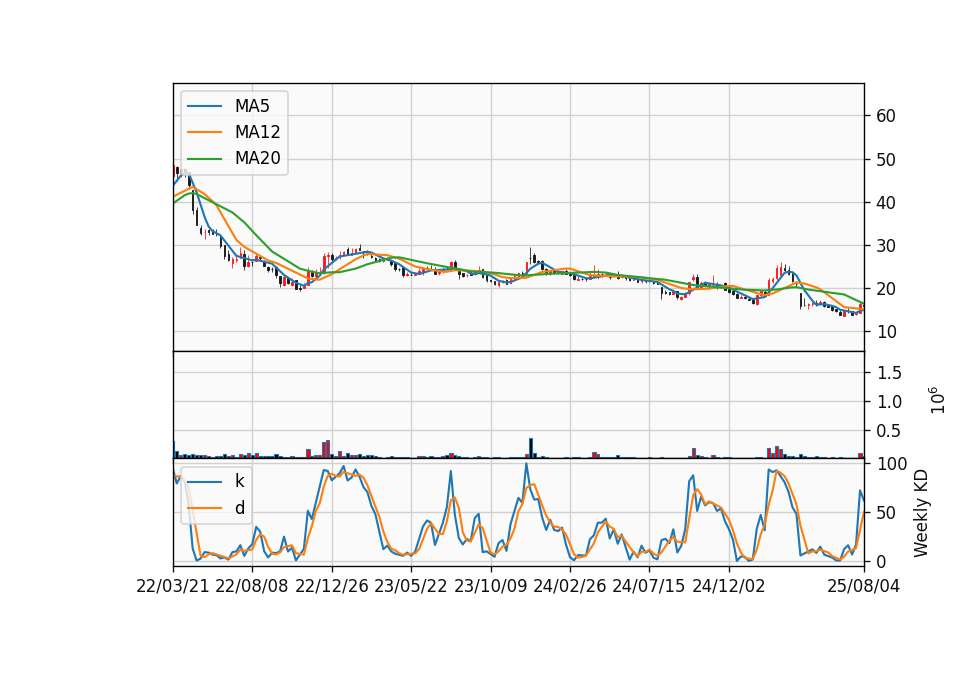Click the 22/12/26 date tick label
This screenshot has width=960, height=690.
pyautogui.click(x=332, y=586)
